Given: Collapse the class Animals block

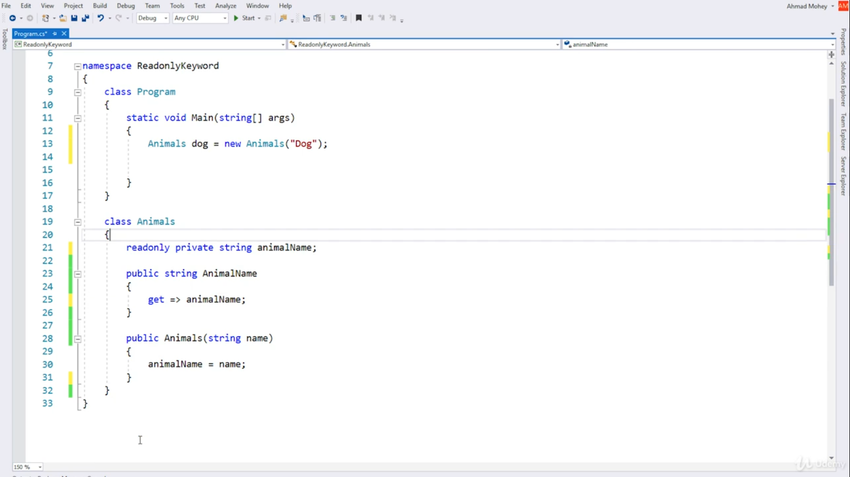Looking at the screenshot, I should (x=78, y=222).
